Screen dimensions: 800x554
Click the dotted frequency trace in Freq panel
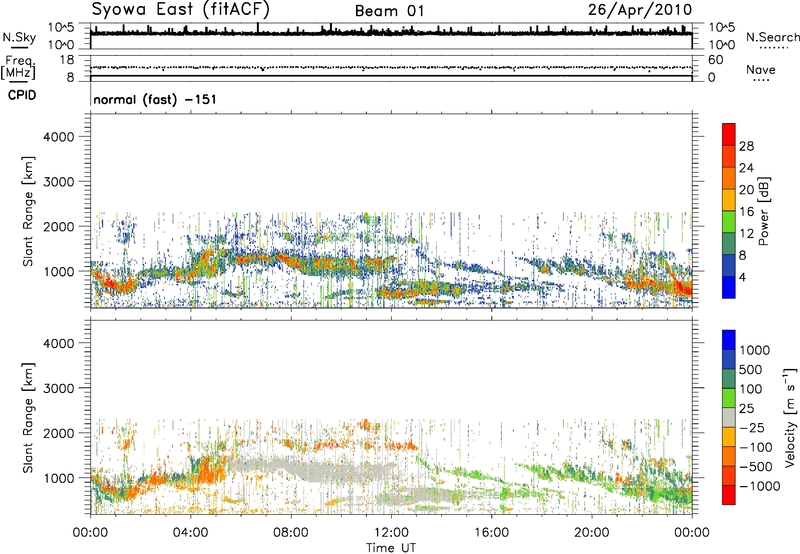(391, 67)
